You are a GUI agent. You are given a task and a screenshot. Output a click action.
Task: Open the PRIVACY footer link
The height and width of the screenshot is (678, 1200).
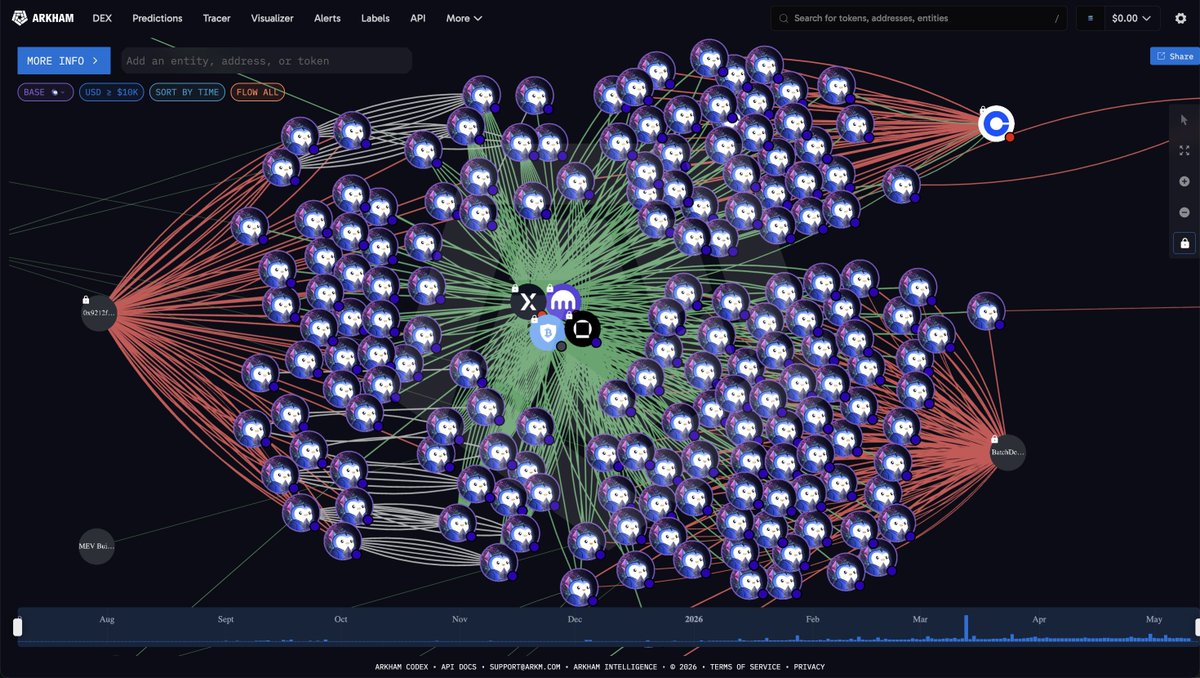(x=809, y=667)
